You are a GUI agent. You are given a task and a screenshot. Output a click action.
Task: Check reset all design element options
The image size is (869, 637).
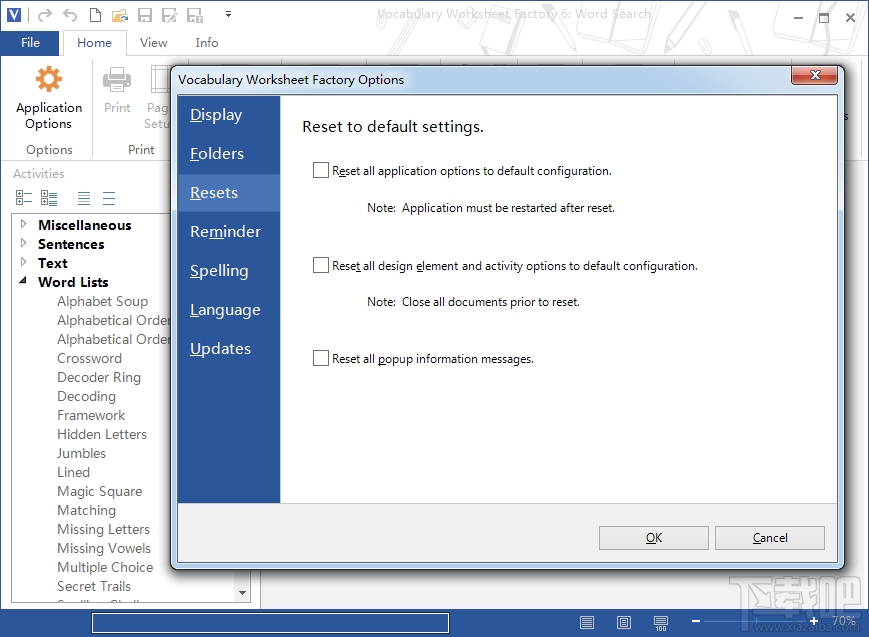pyautogui.click(x=321, y=265)
